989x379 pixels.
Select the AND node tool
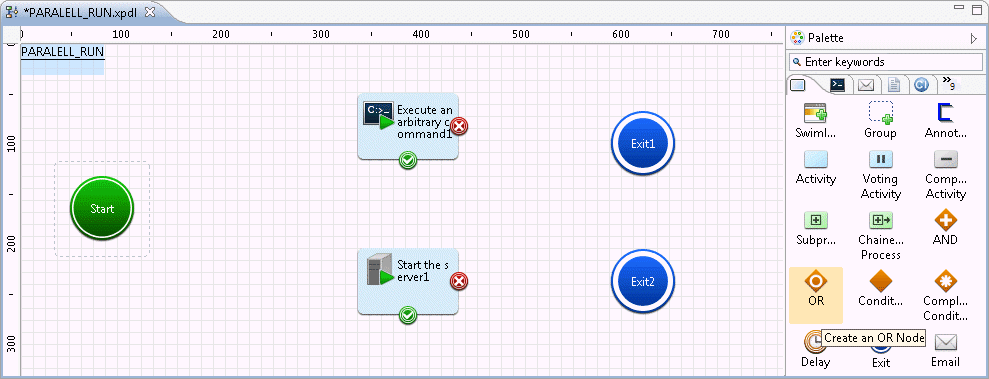pos(945,228)
